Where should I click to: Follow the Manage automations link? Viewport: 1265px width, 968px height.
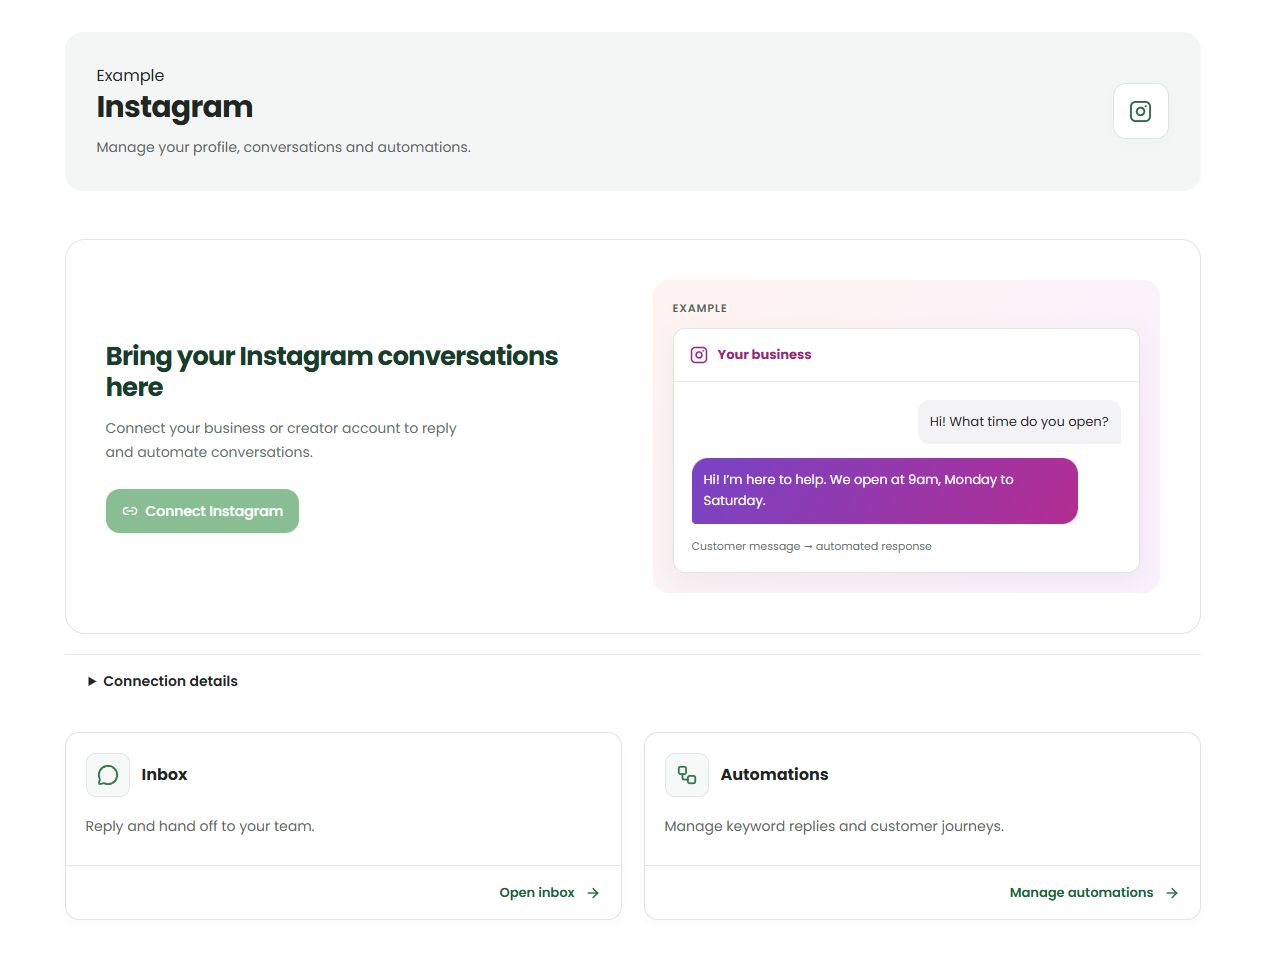(1094, 893)
